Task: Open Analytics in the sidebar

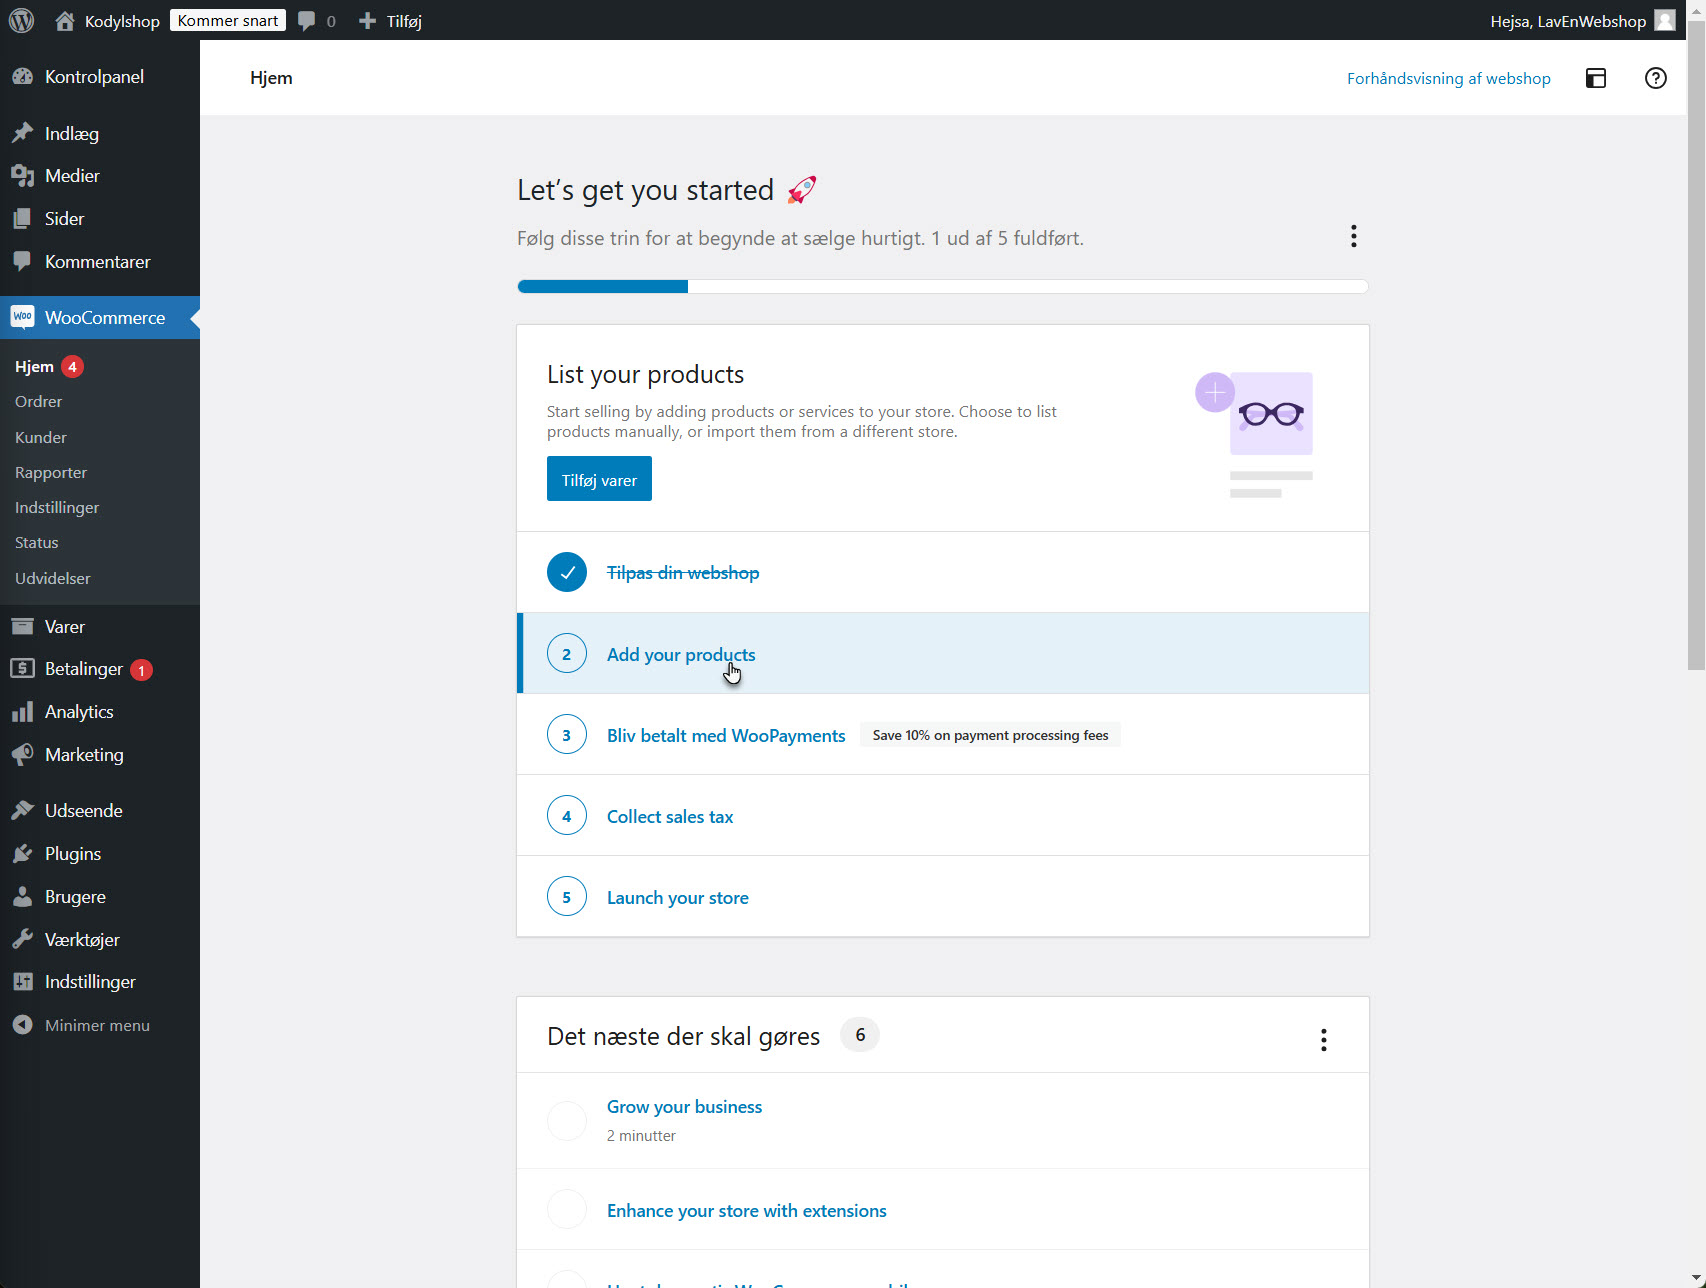Action: 79,712
